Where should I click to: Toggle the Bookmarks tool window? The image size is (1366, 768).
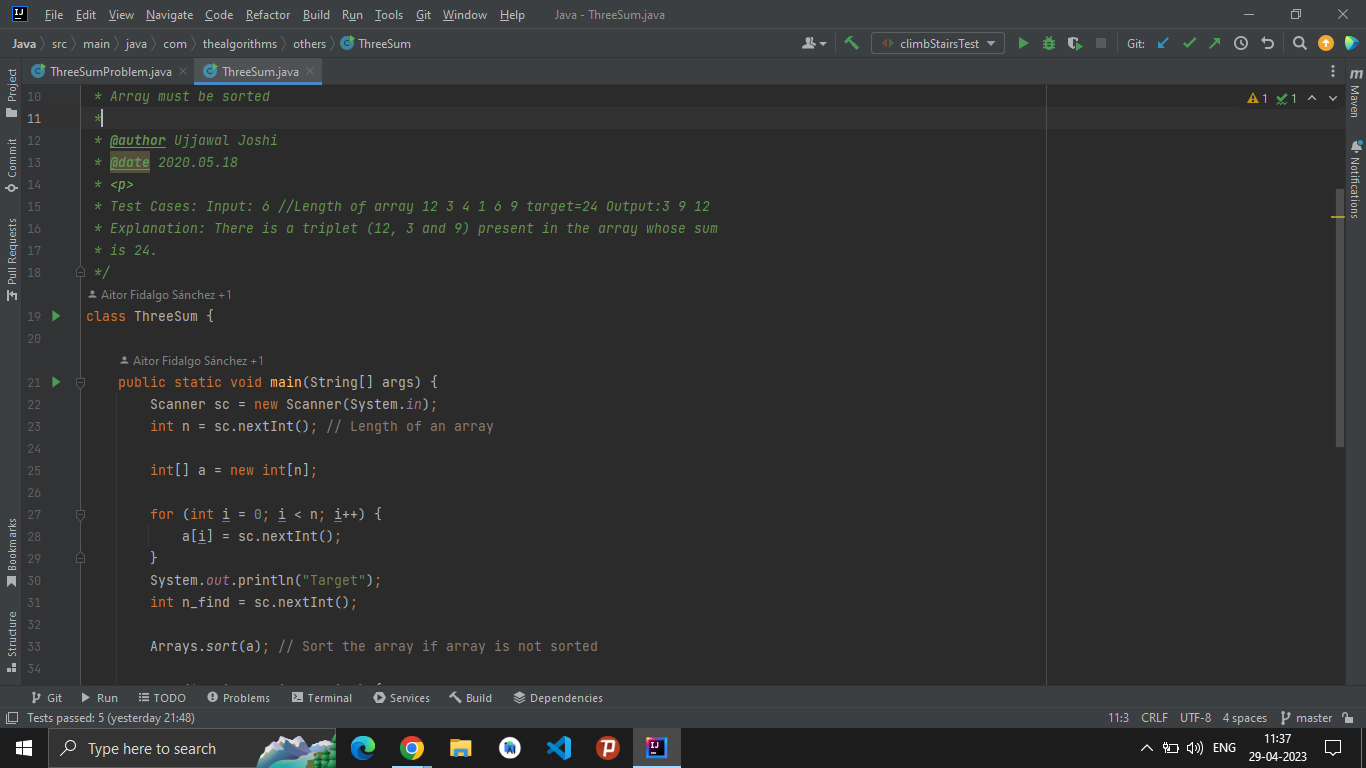[12, 552]
